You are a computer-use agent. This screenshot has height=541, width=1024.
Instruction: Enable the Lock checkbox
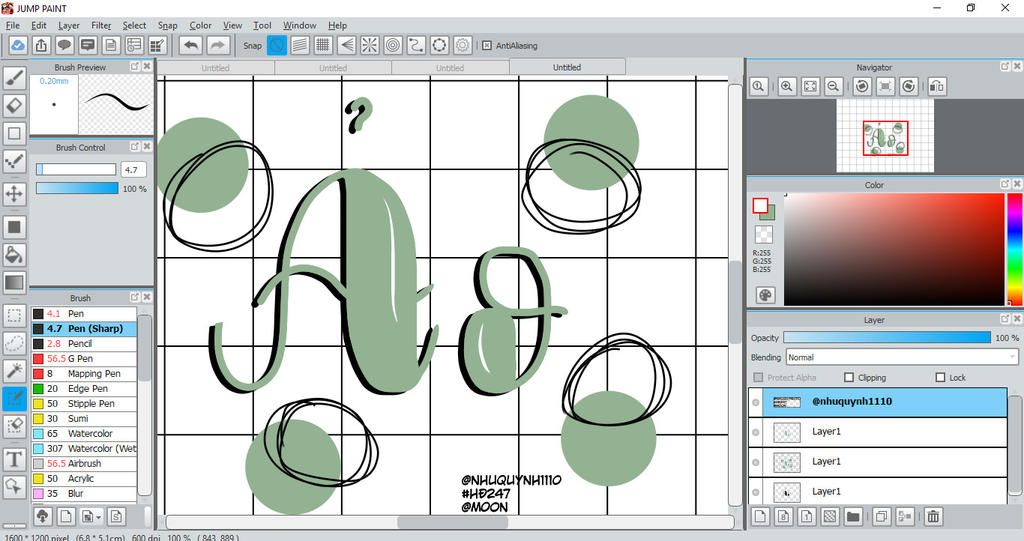coord(940,378)
